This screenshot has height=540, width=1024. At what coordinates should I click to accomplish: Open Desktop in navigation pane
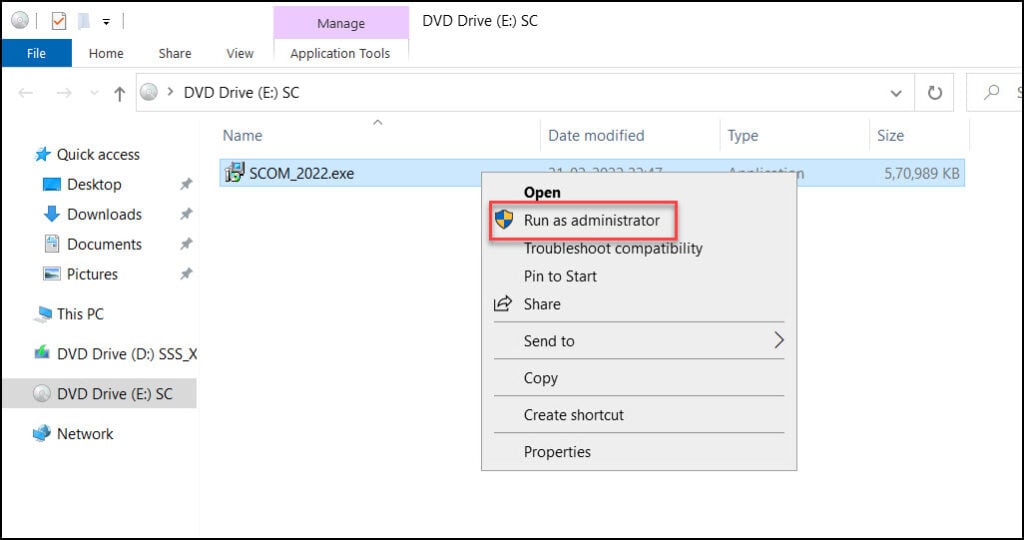pos(94,185)
